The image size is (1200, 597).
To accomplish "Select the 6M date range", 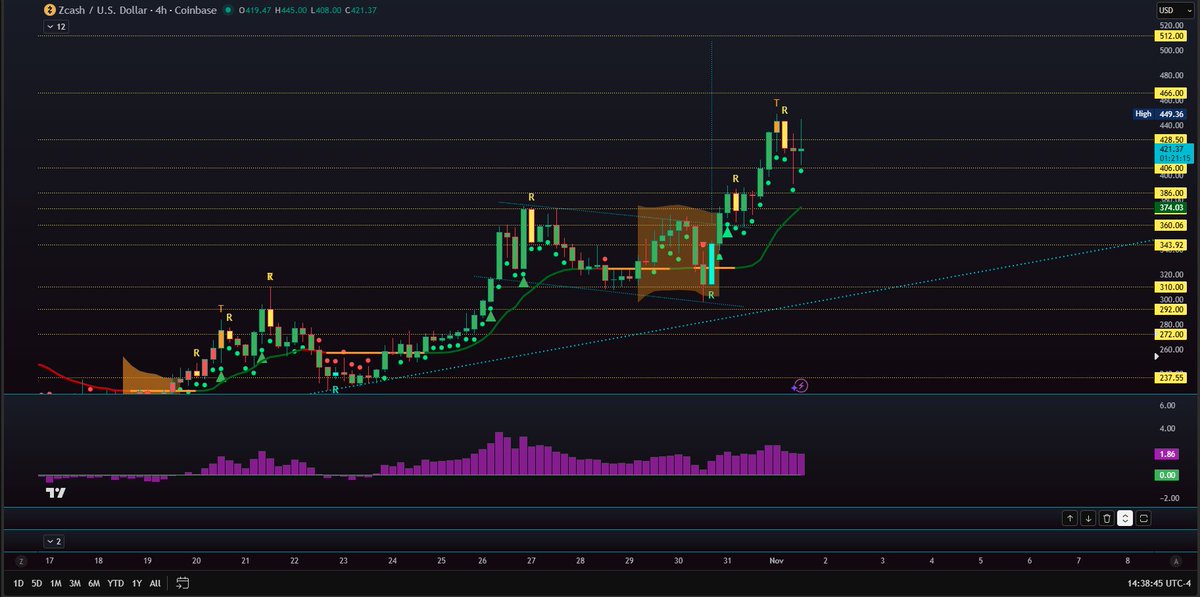I will 93,582.
